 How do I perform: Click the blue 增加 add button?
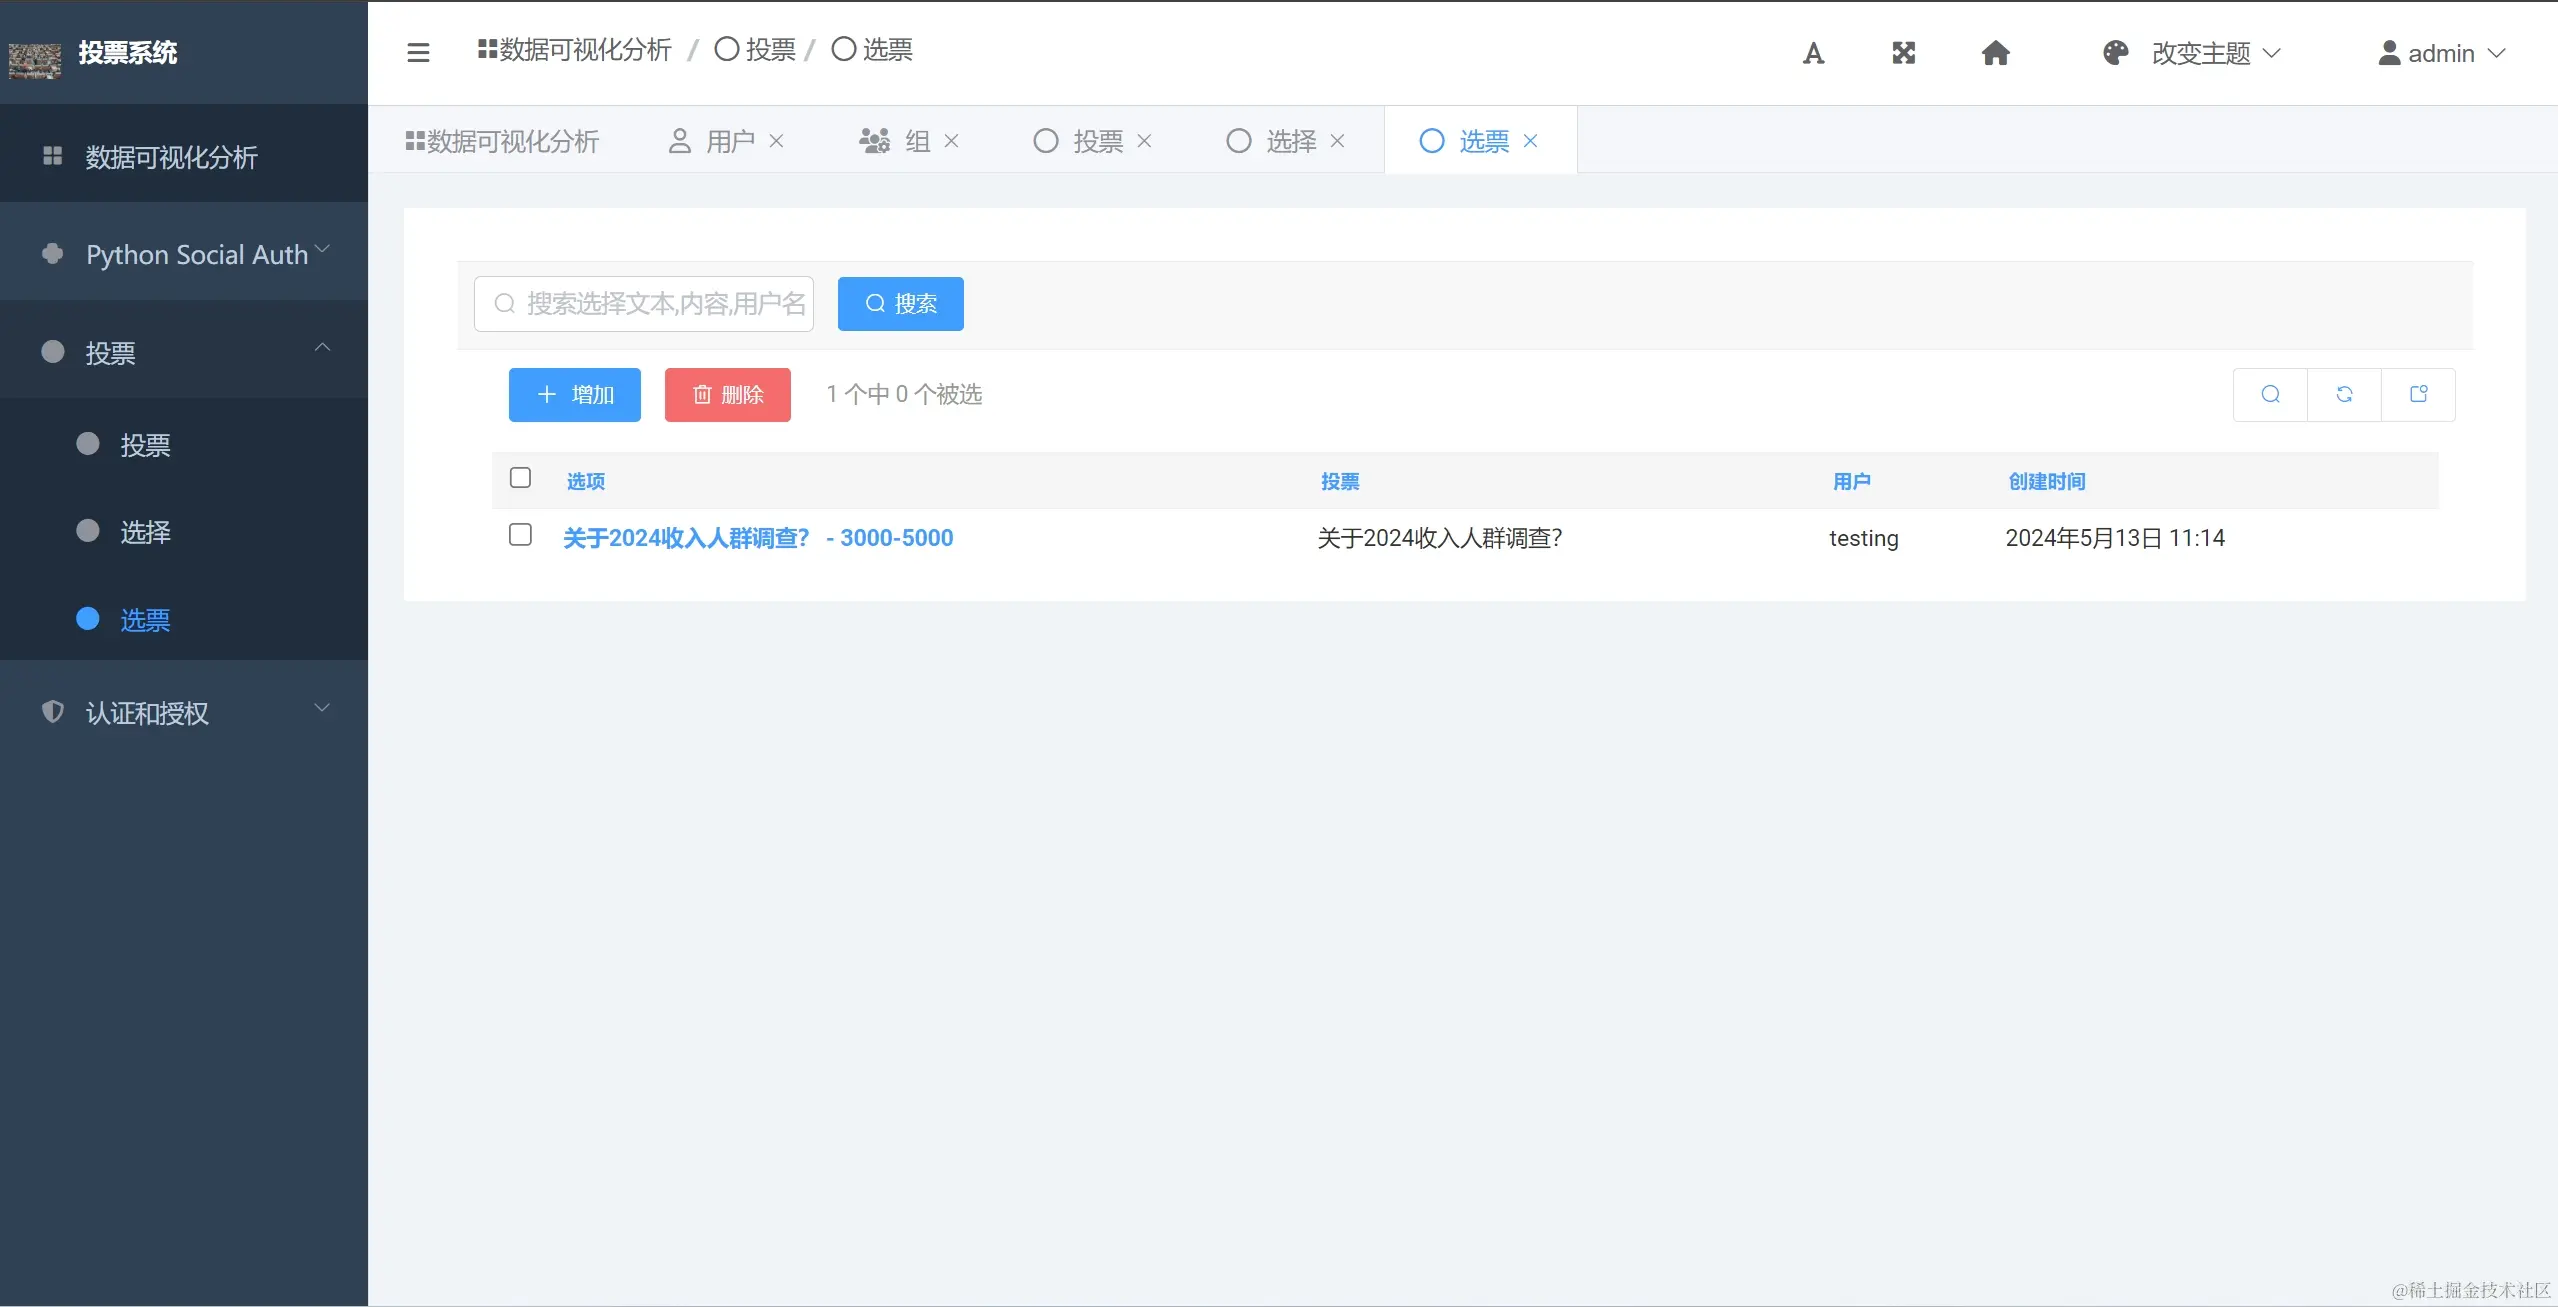[x=574, y=395]
